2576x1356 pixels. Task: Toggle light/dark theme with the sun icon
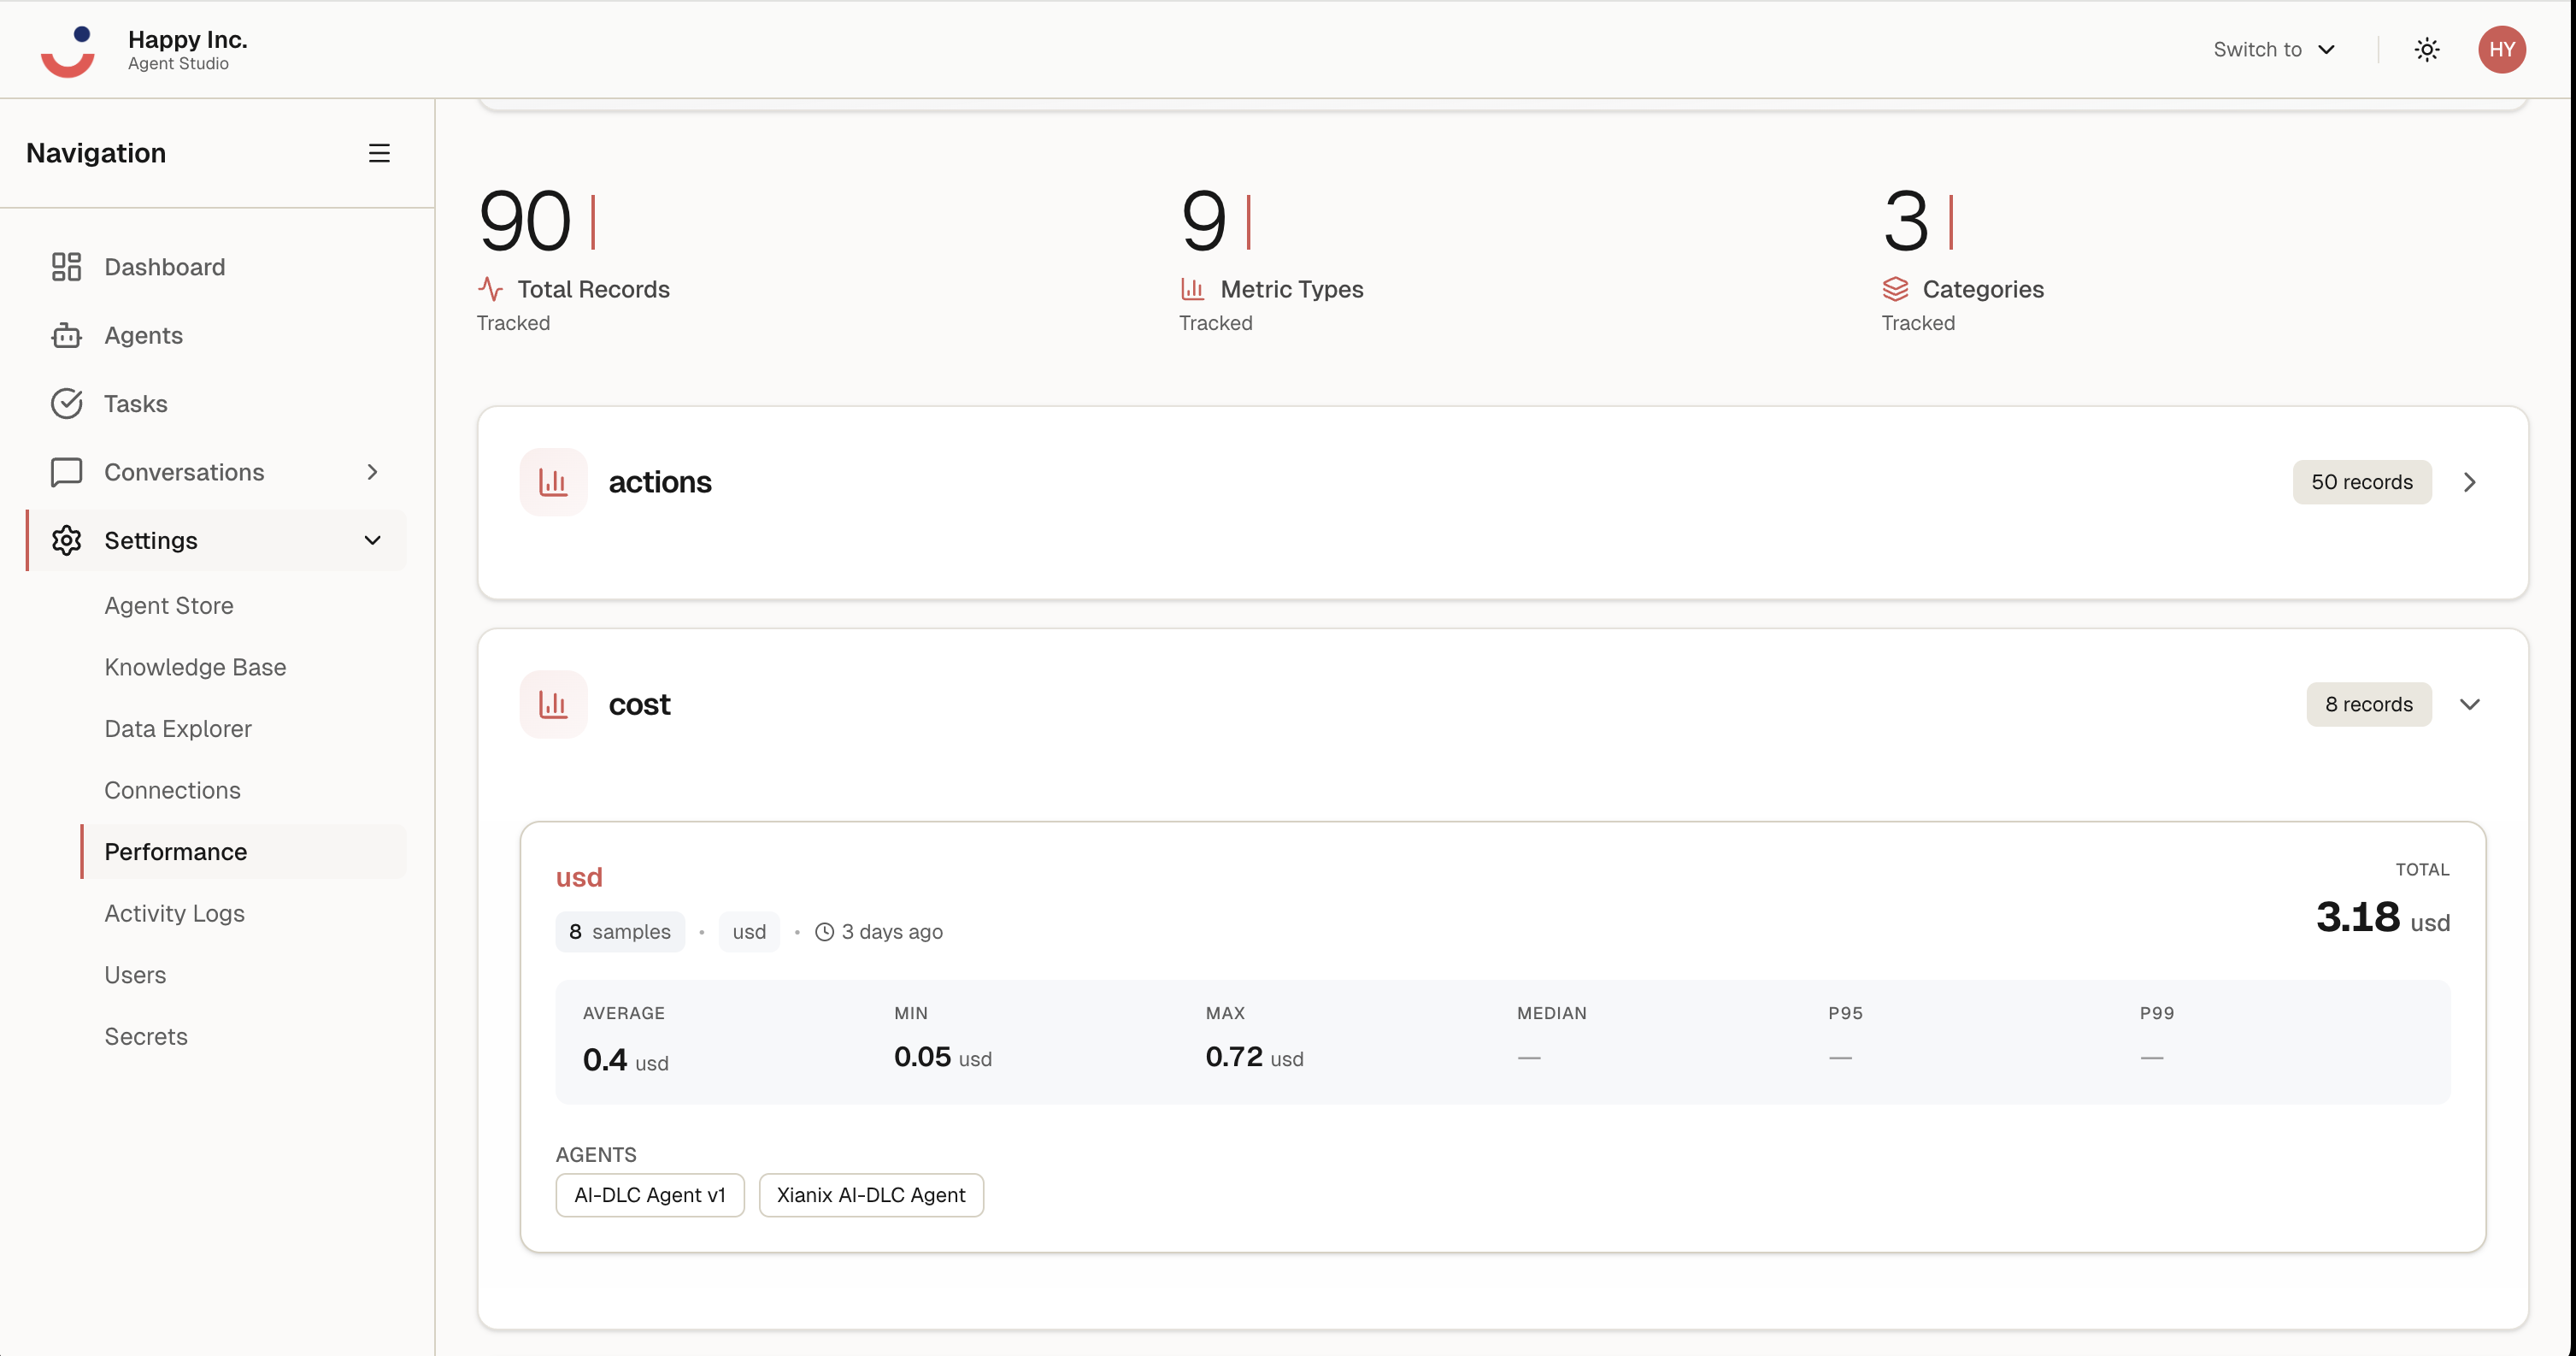click(x=2427, y=49)
